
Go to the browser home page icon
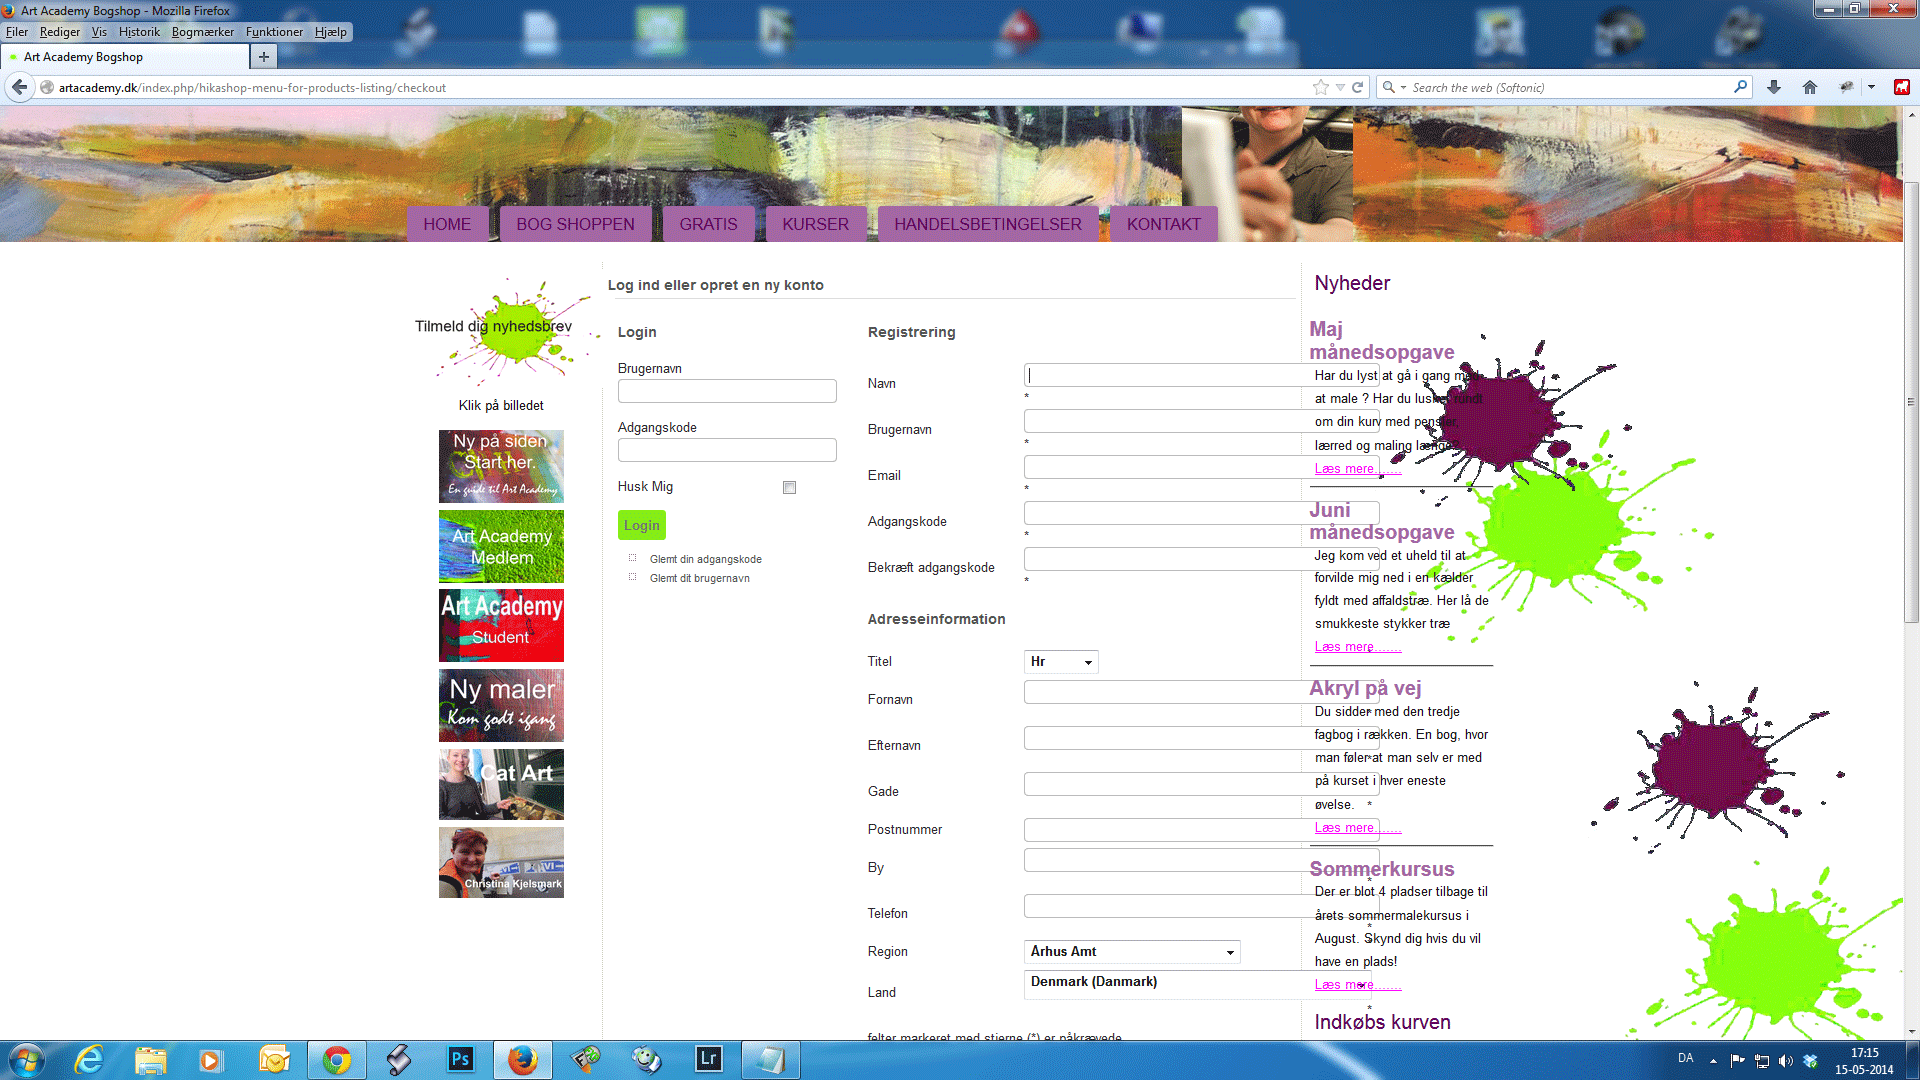[1810, 88]
